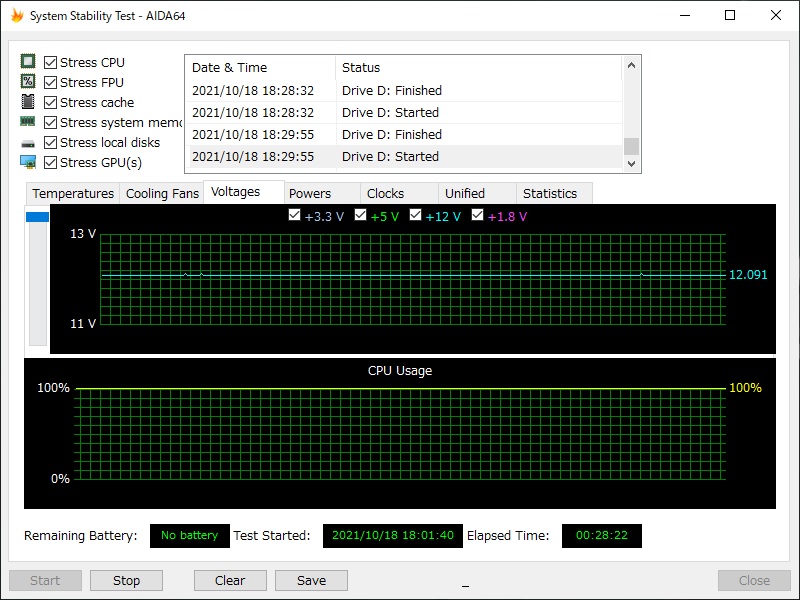Image resolution: width=800 pixels, height=600 pixels.
Task: Open the Powers tab
Action: coord(322,193)
